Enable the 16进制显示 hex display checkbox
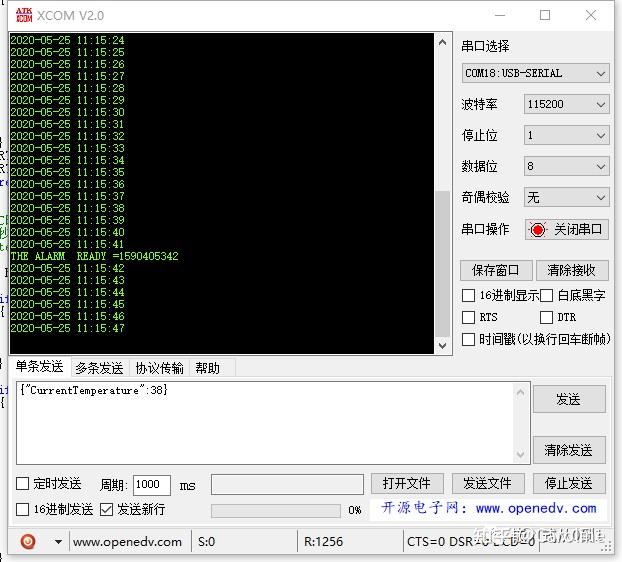 [x=468, y=295]
